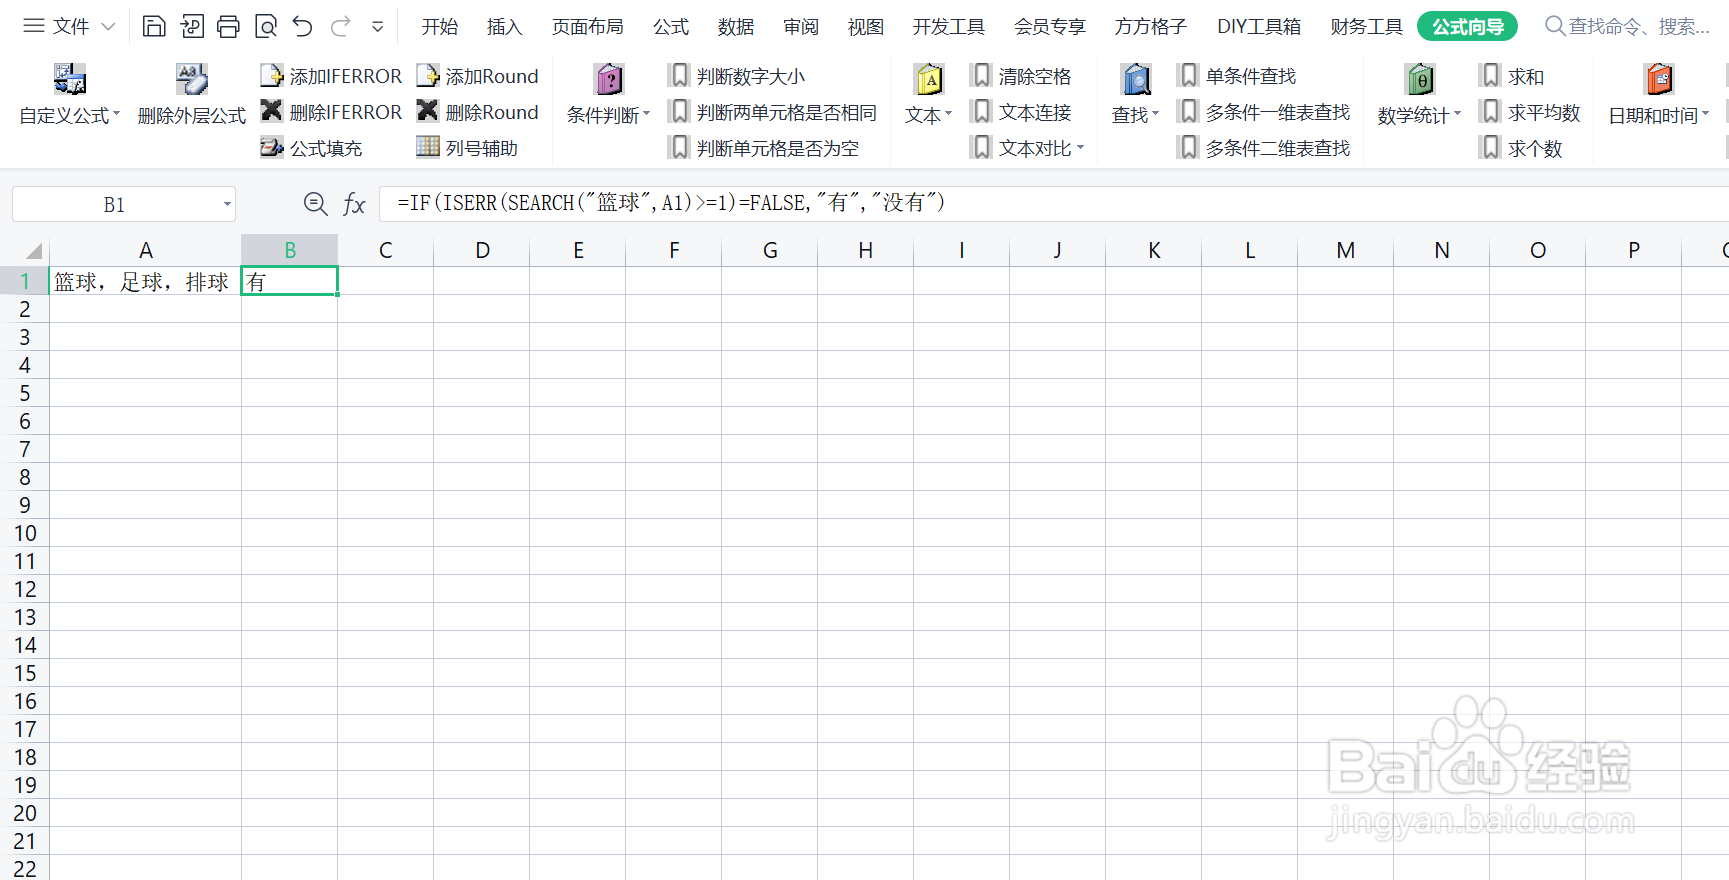Viewport: 1729px width, 880px height.
Task: Click 求平均数 item
Action: pyautogui.click(x=1530, y=112)
